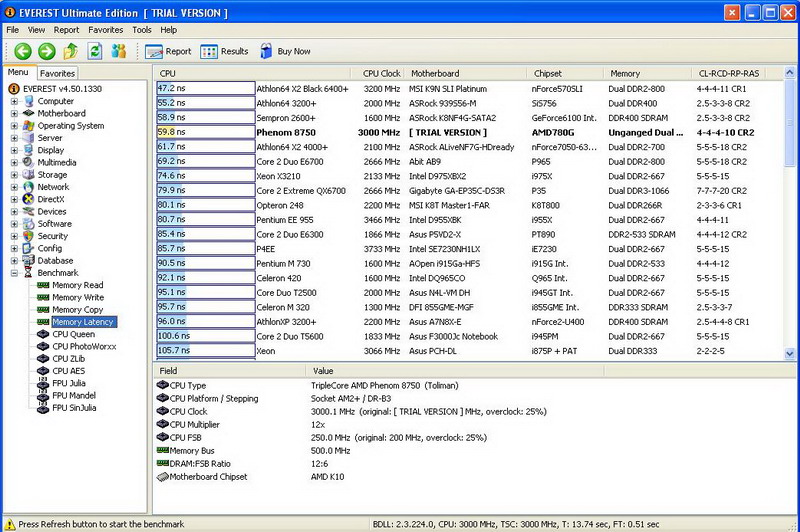Expand the Storage tree node
Image resolution: width=800 pixels, height=532 pixels.
[14, 175]
